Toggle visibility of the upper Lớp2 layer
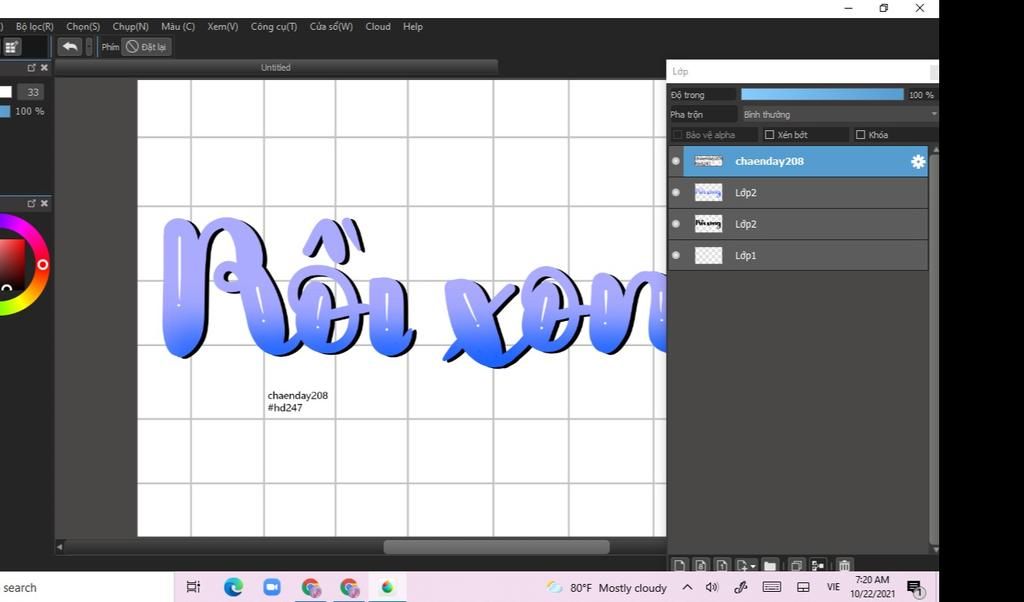The image size is (1024, 602). (x=676, y=192)
